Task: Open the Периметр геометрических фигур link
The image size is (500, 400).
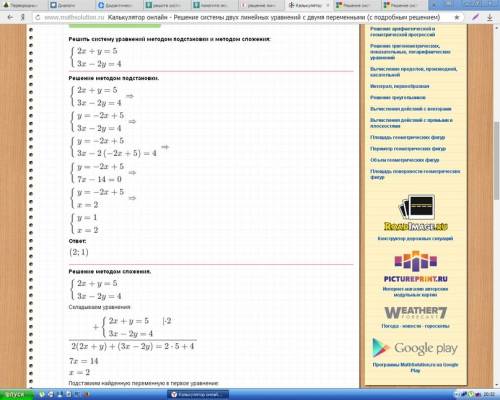Action: pos(408,148)
